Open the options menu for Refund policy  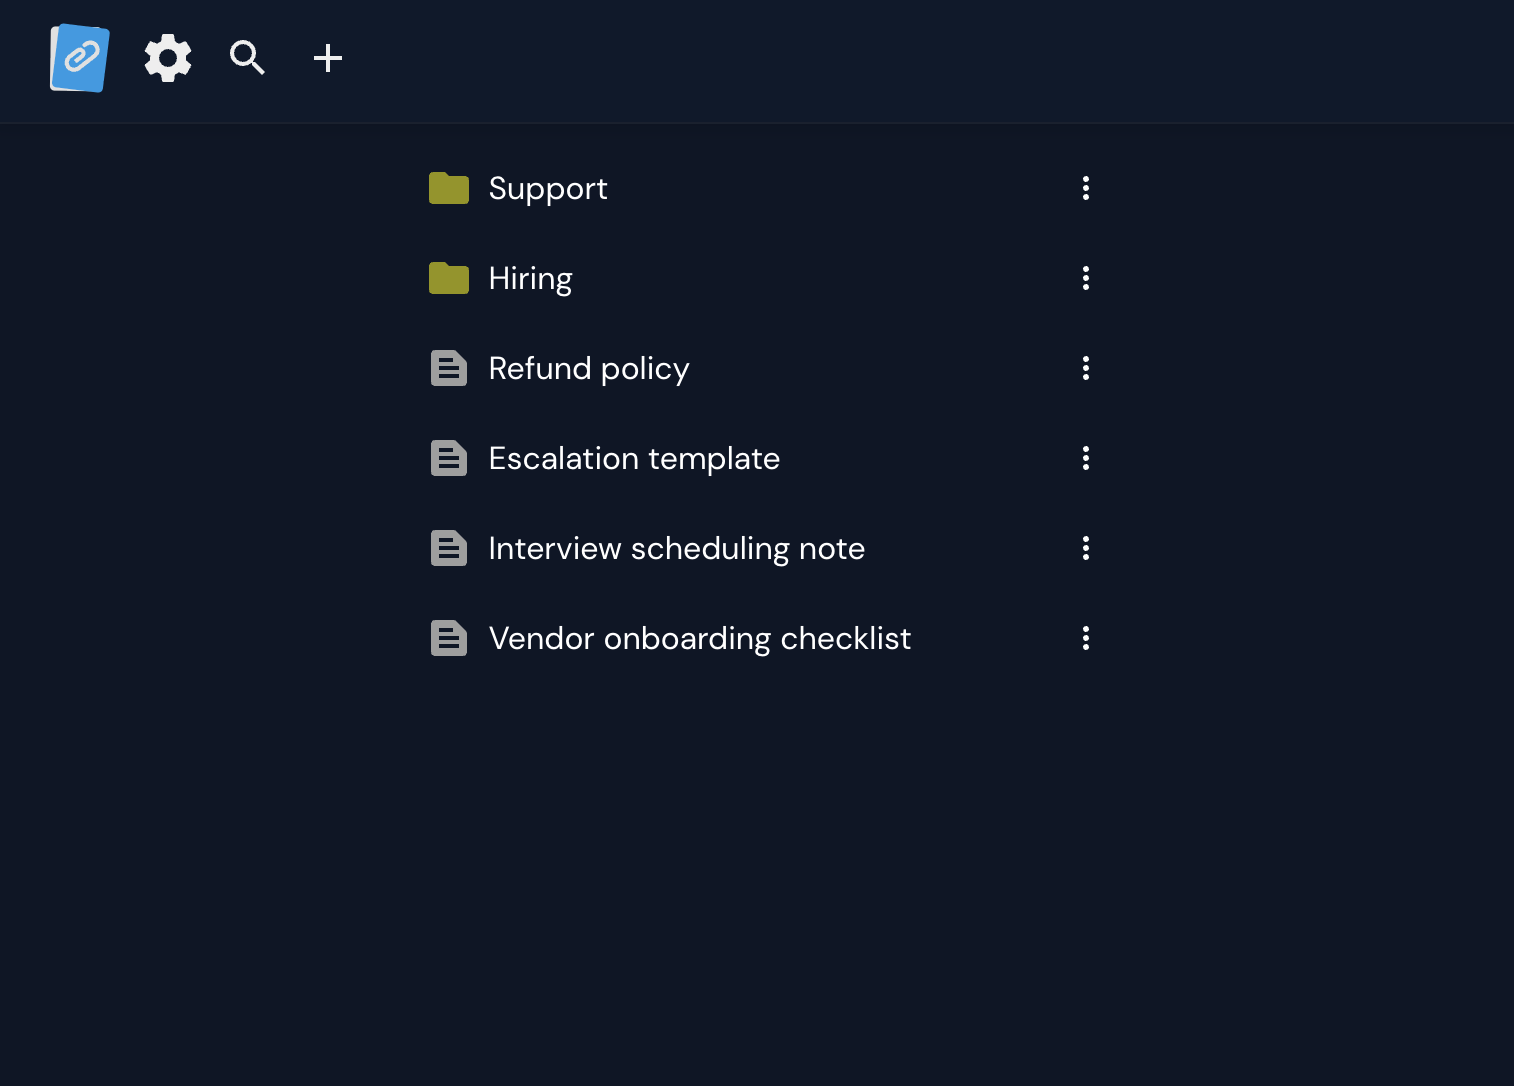1085,368
